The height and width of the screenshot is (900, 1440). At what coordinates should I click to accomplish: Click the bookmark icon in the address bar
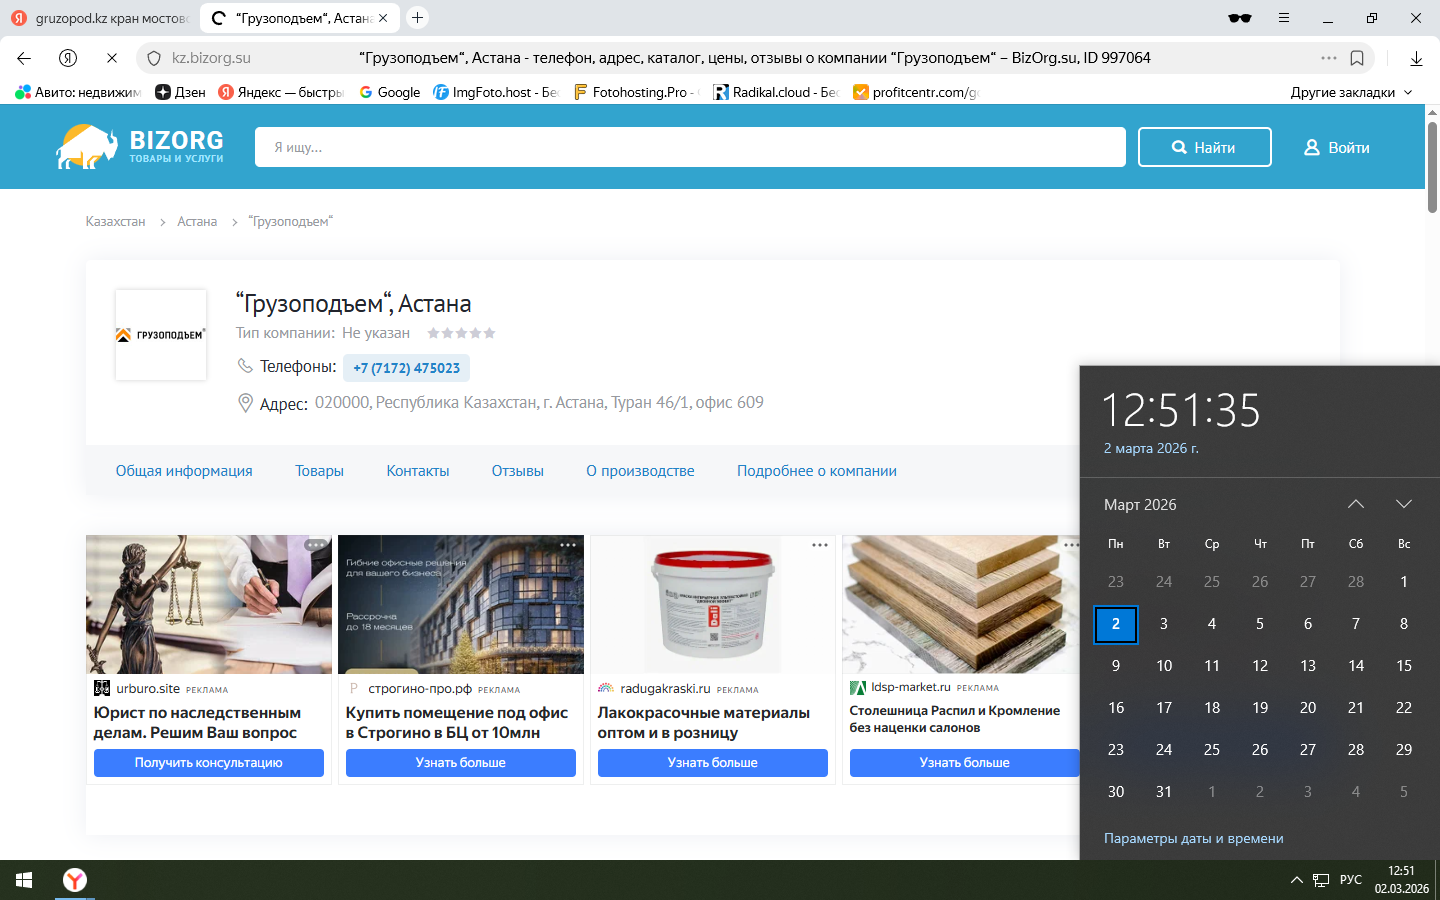1357,58
